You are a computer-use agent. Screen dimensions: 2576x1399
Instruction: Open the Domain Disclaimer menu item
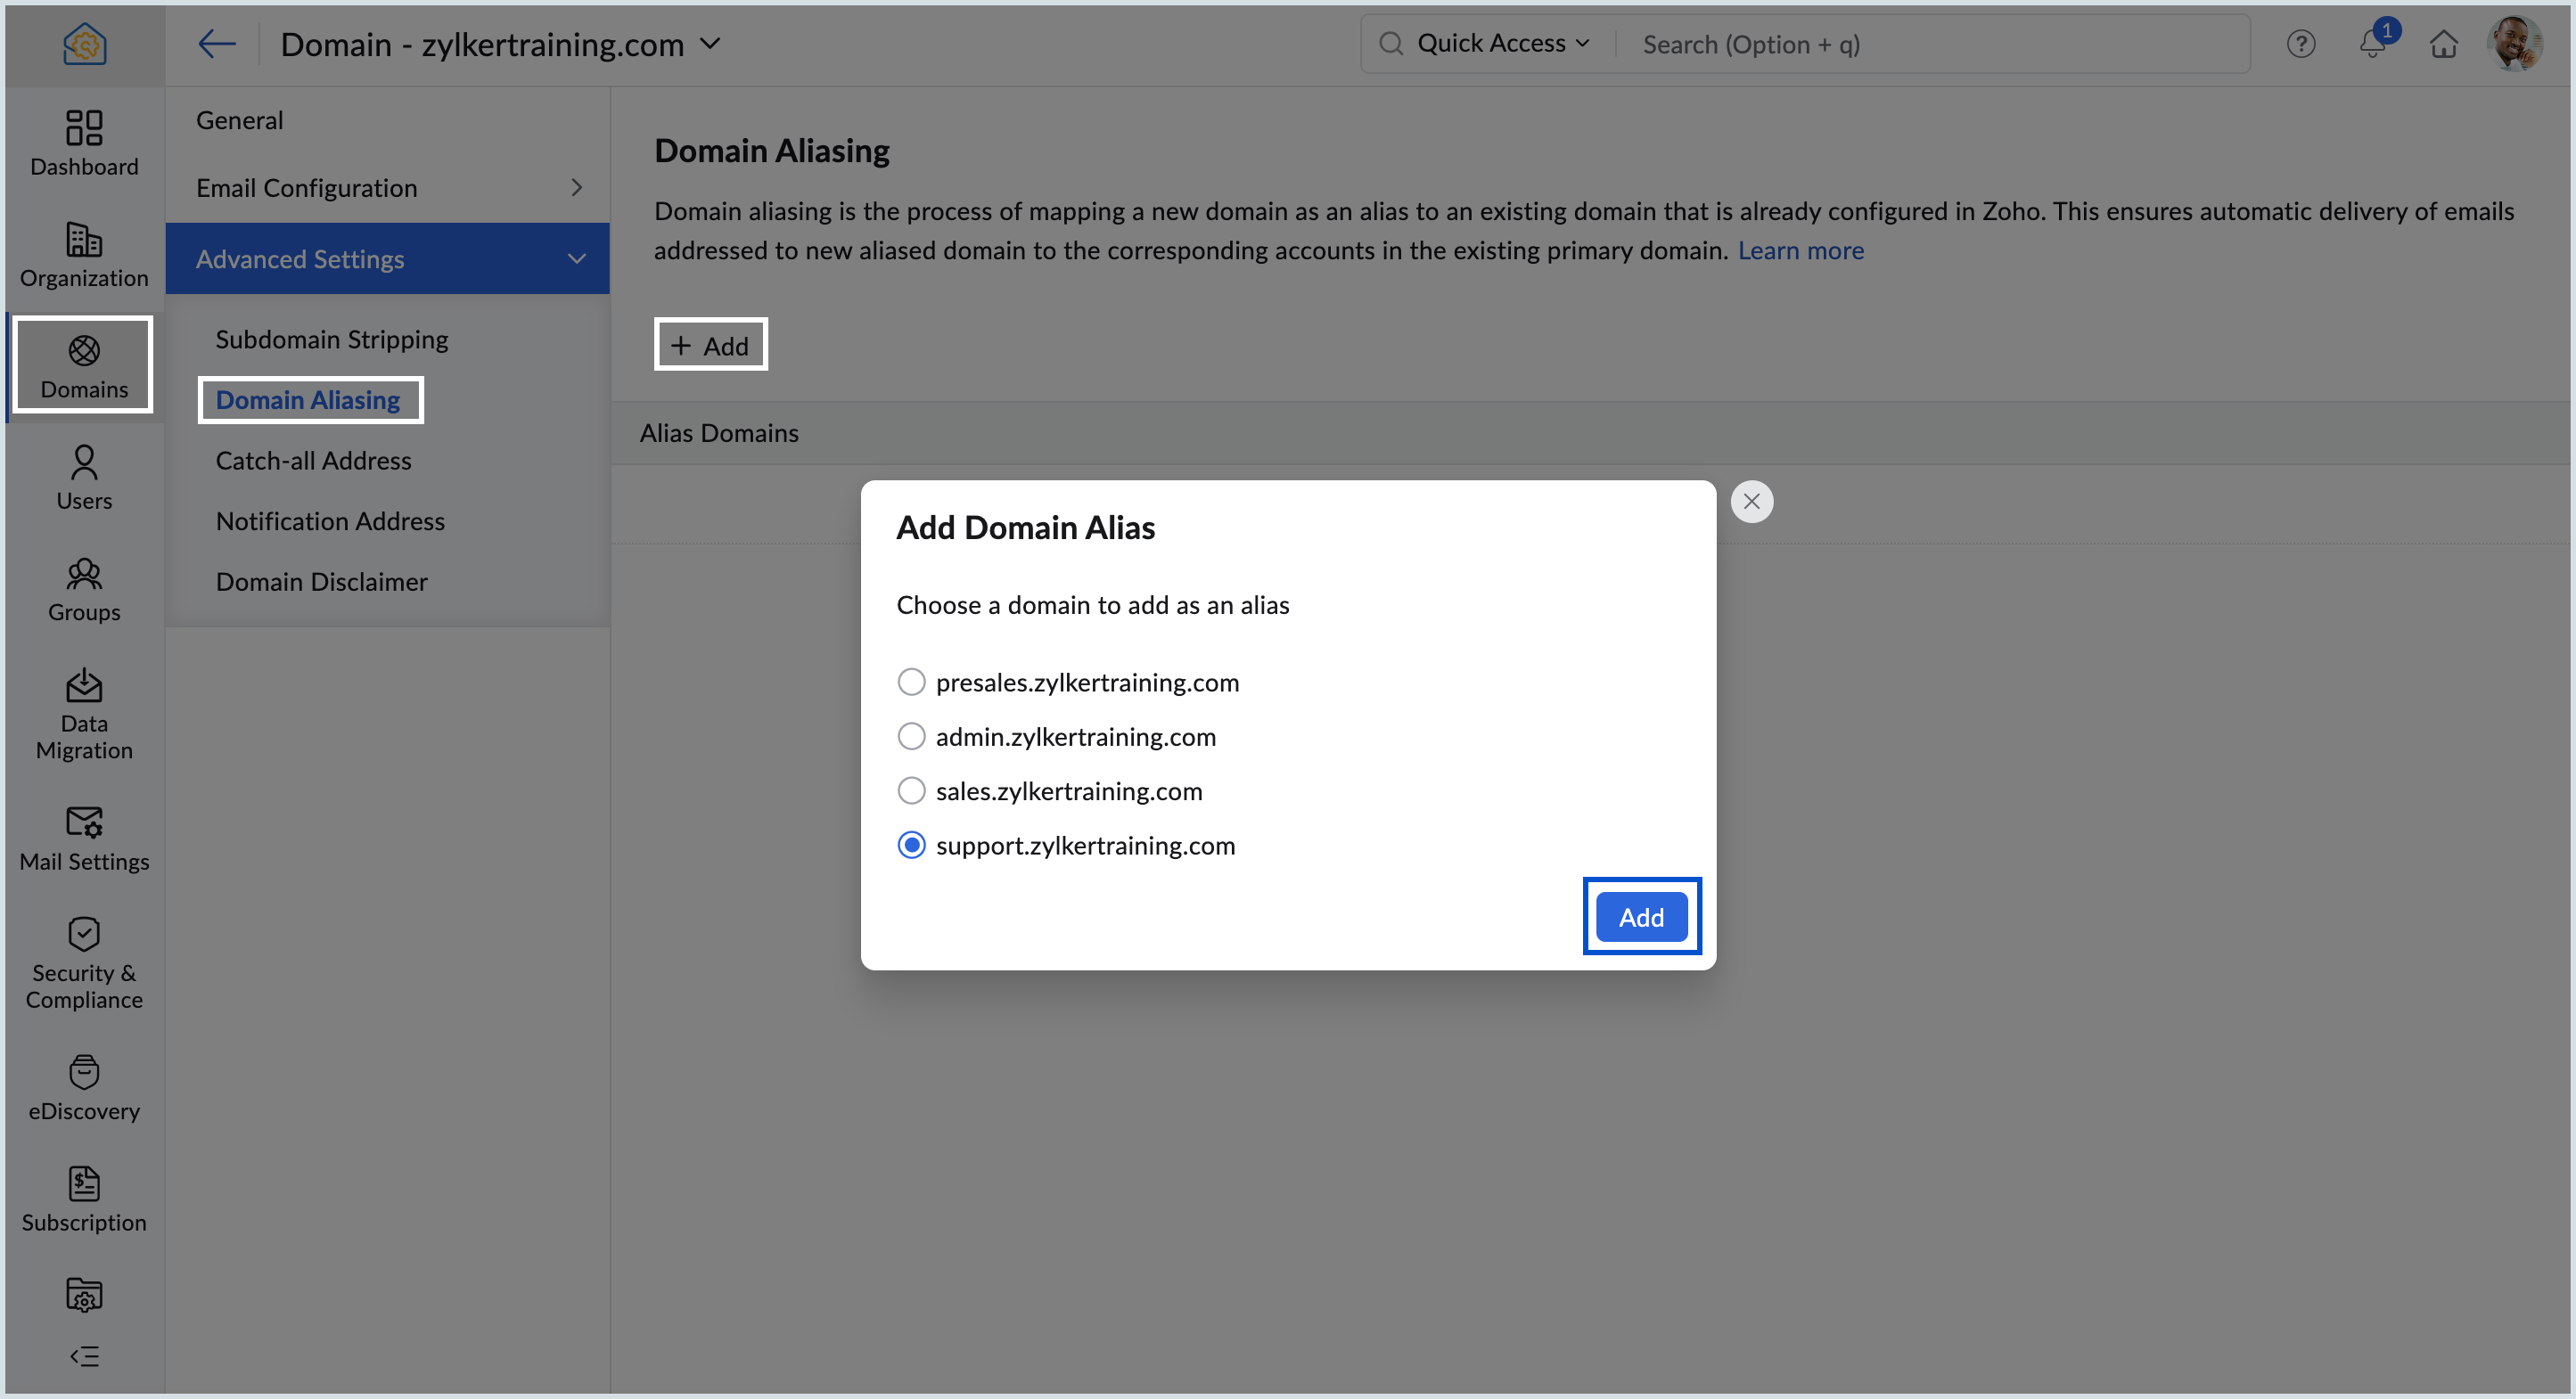pos(321,582)
